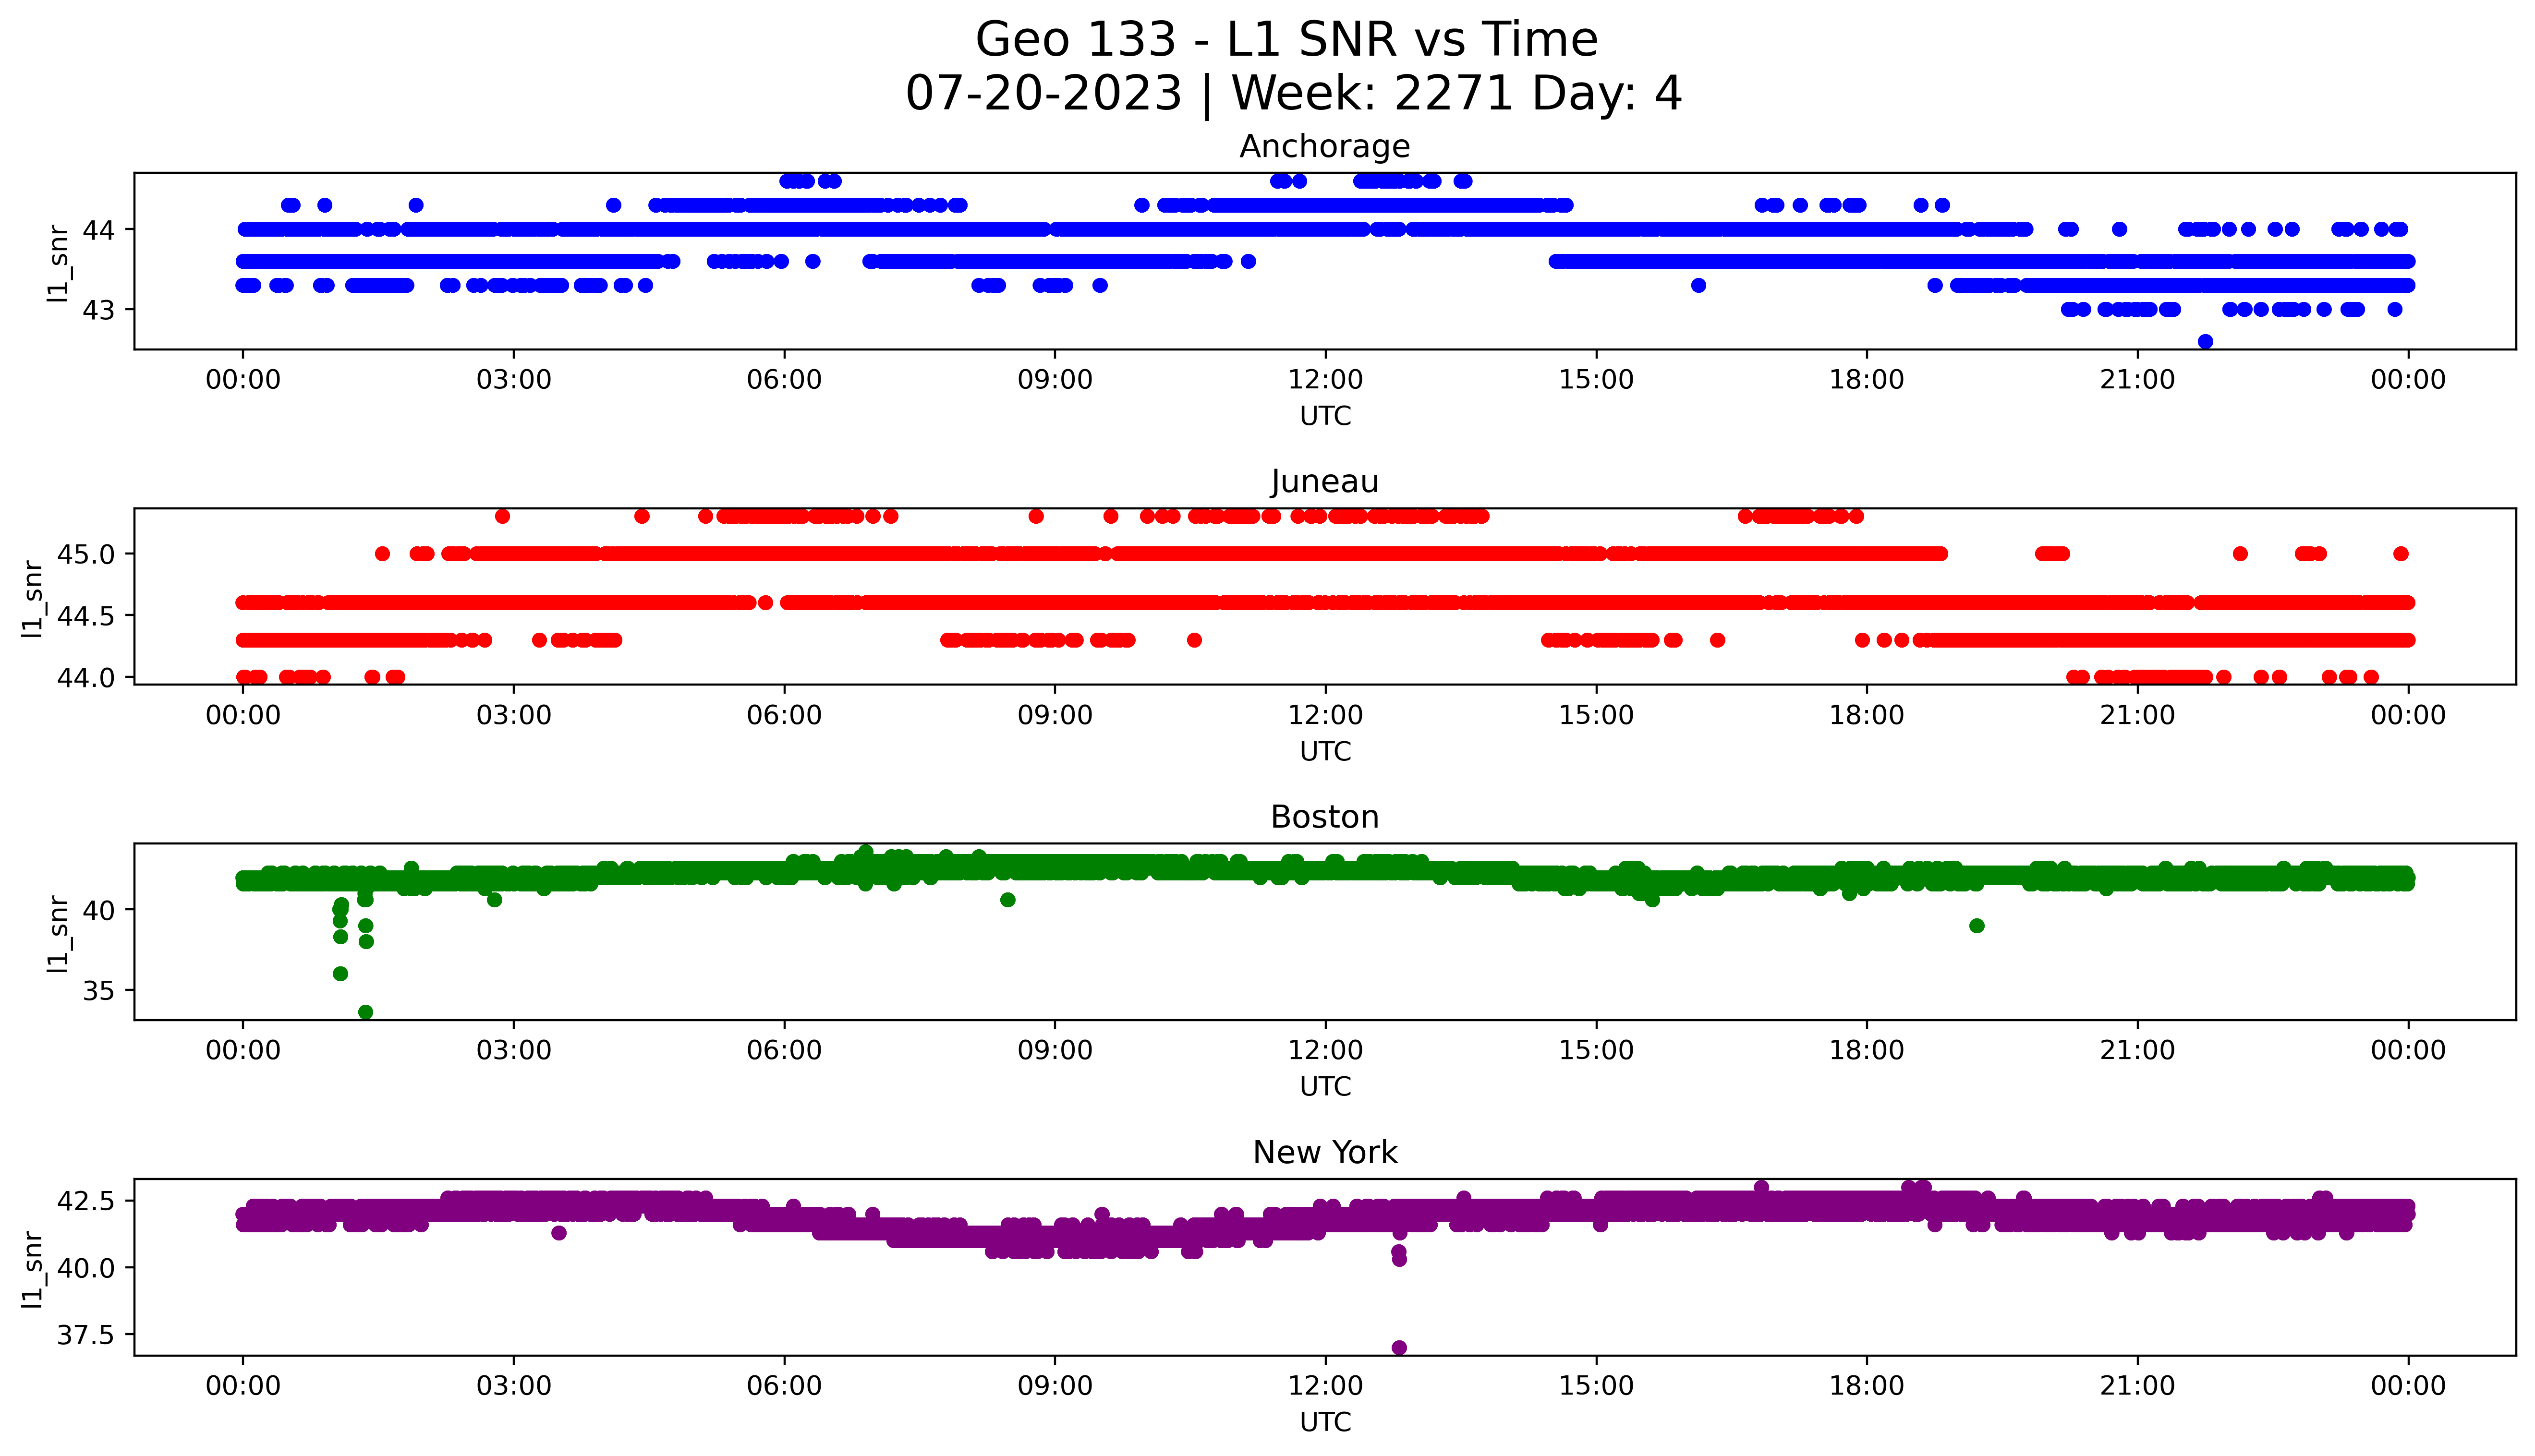The width and height of the screenshot is (2535, 1456).
Task: Click the lowest purple outlier point in New York plot
Action: [1399, 1348]
